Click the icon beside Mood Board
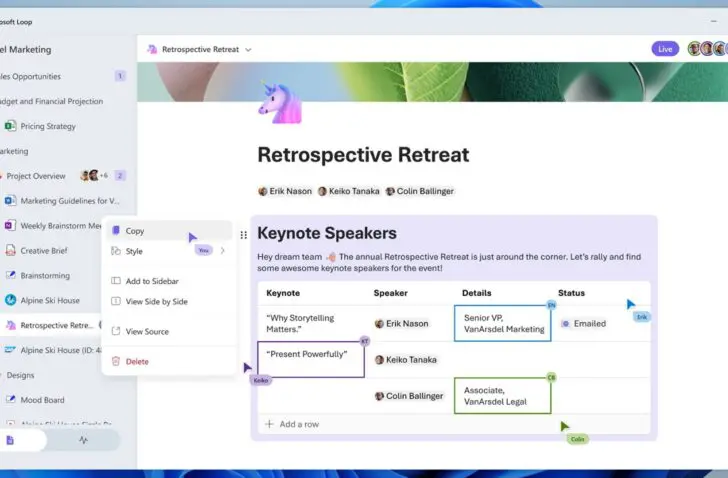The height and width of the screenshot is (478, 728). click(10, 400)
